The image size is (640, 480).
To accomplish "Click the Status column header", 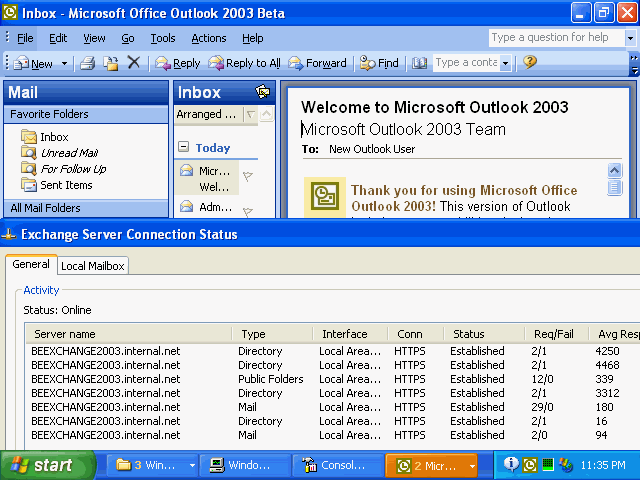I will [484, 334].
